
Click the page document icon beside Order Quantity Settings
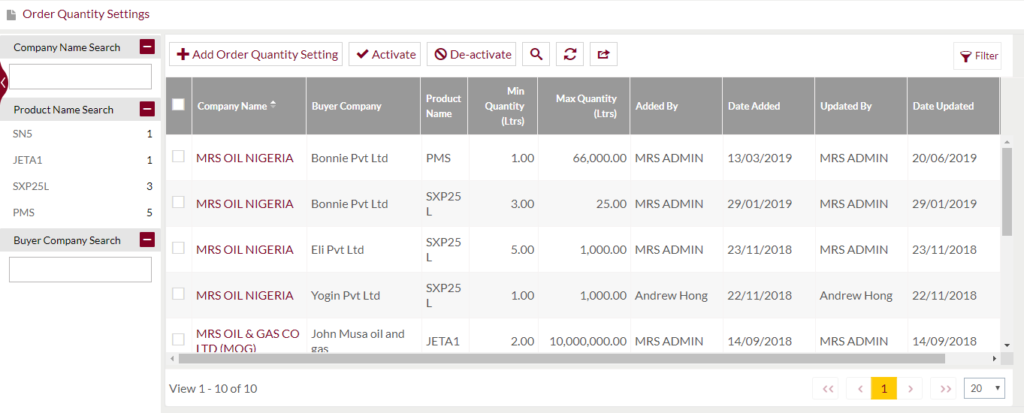point(11,14)
